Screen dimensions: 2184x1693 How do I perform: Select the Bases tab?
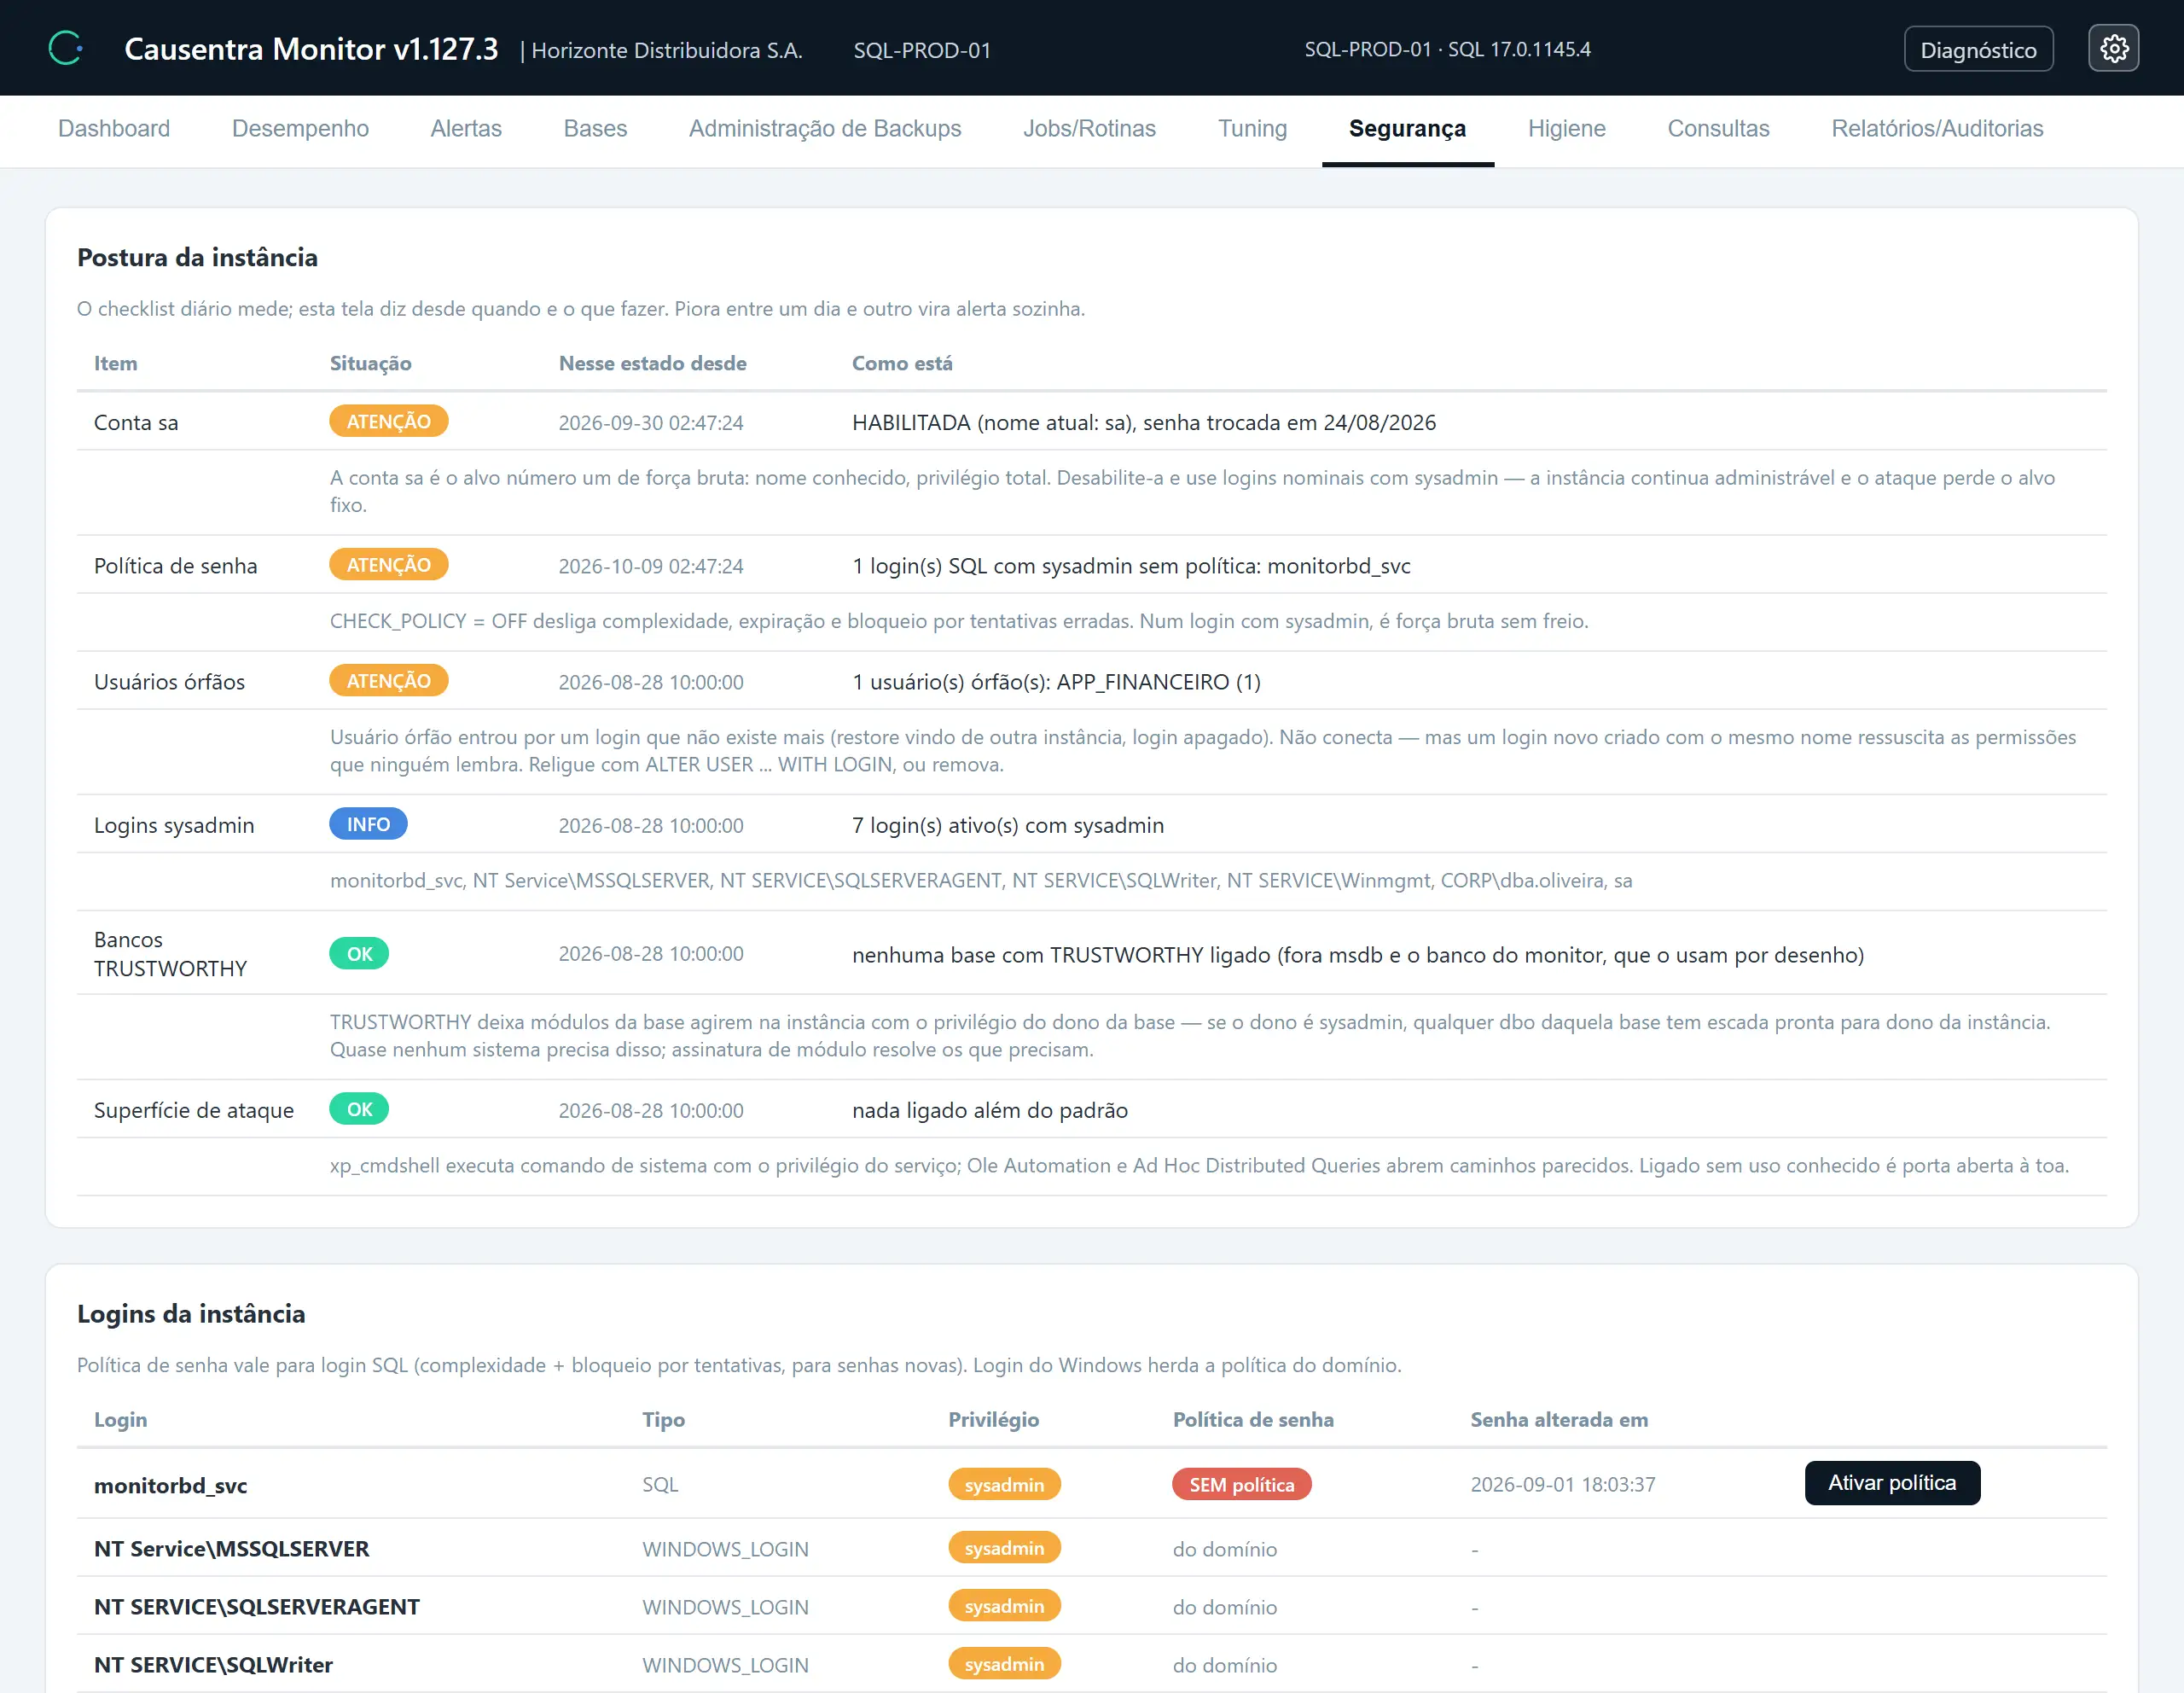(595, 128)
